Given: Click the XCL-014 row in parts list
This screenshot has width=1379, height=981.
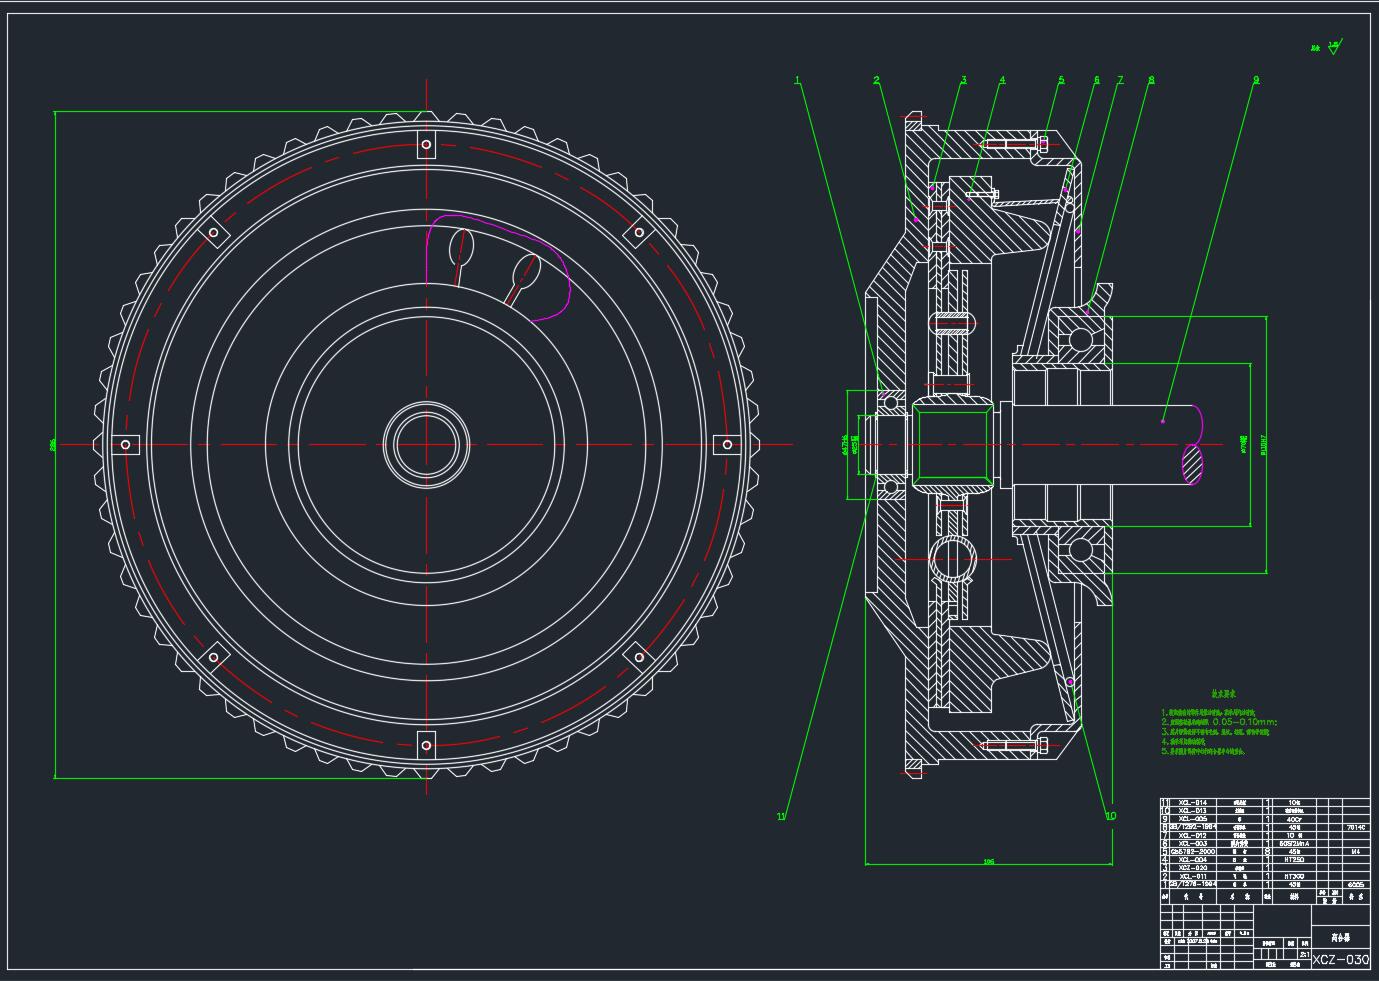Looking at the screenshot, I should [1193, 802].
